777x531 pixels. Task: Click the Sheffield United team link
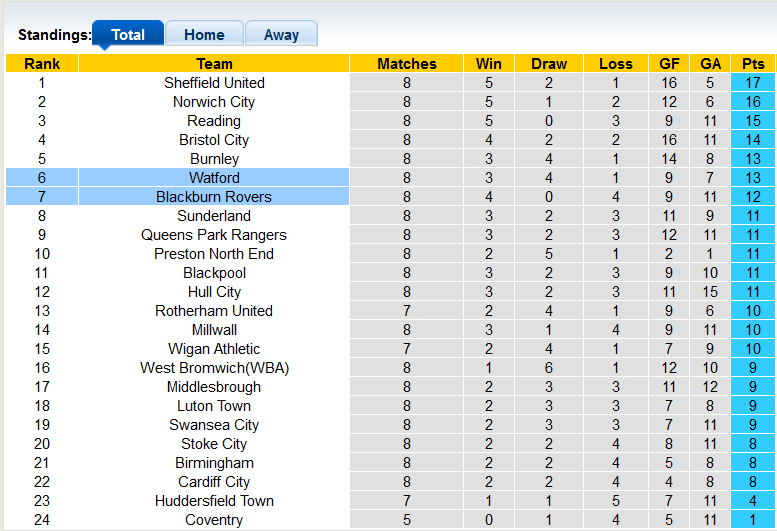[214, 83]
